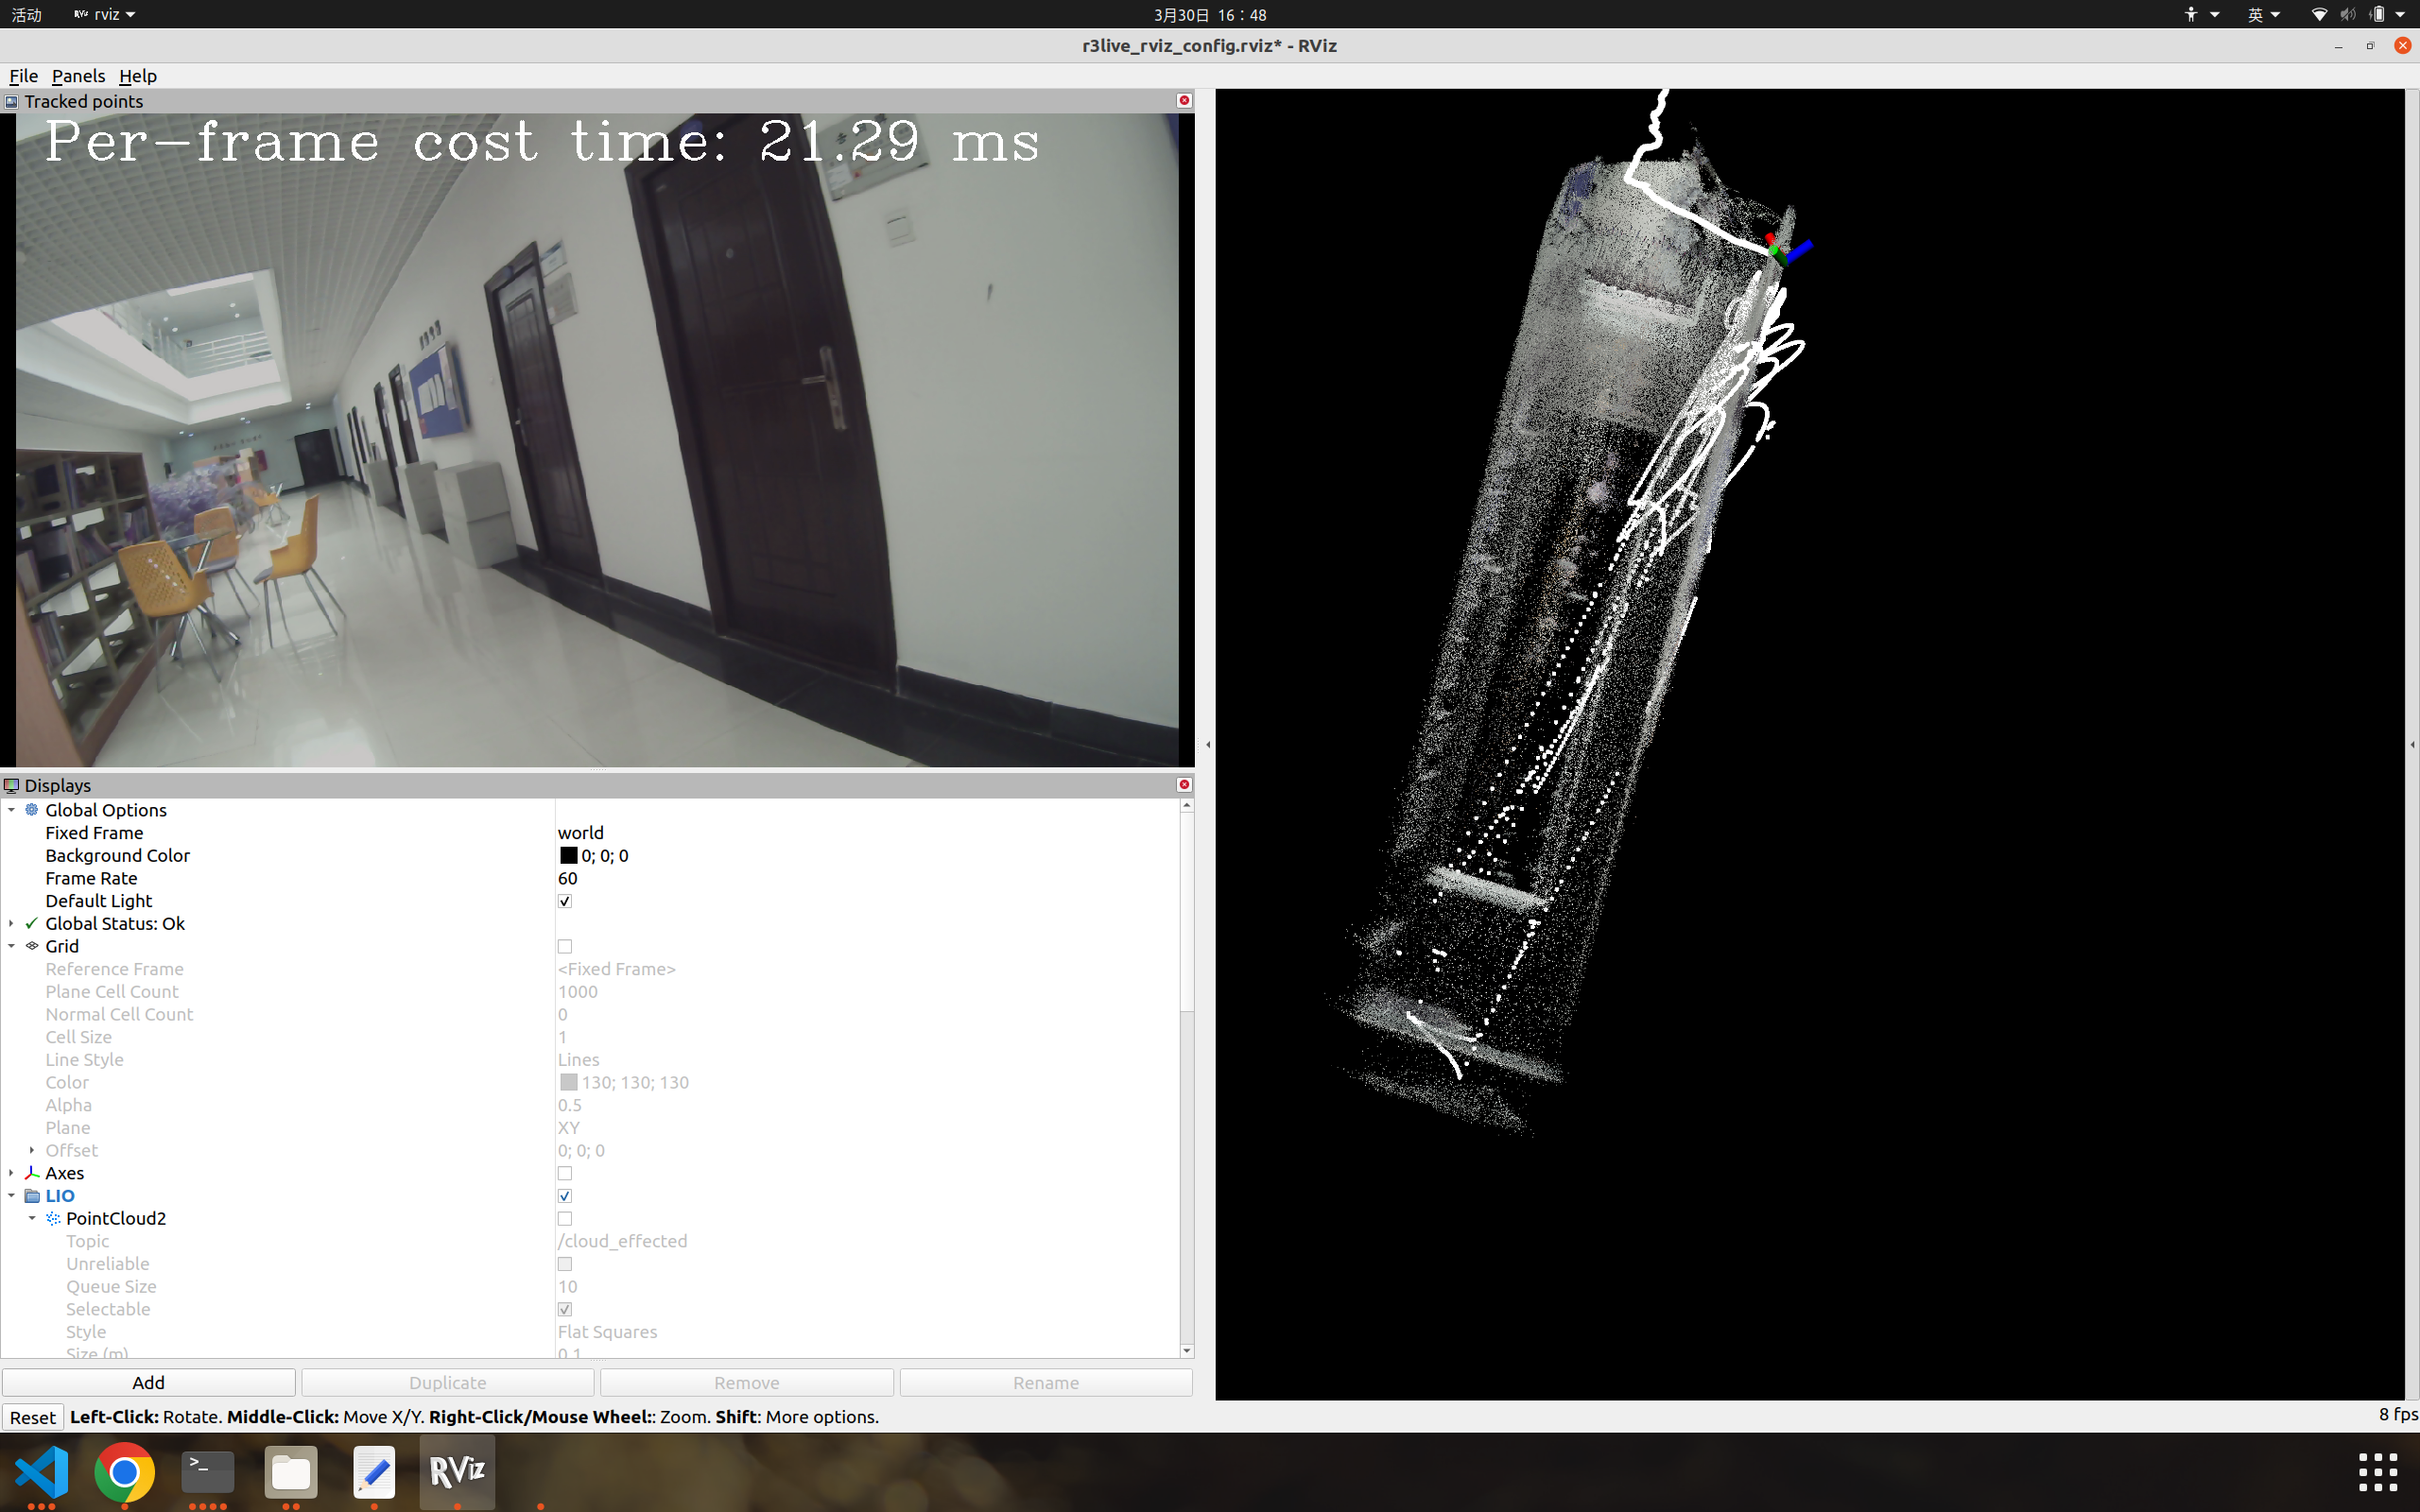Click the LIO group folder icon
Image resolution: width=2420 pixels, height=1512 pixels.
coord(33,1195)
